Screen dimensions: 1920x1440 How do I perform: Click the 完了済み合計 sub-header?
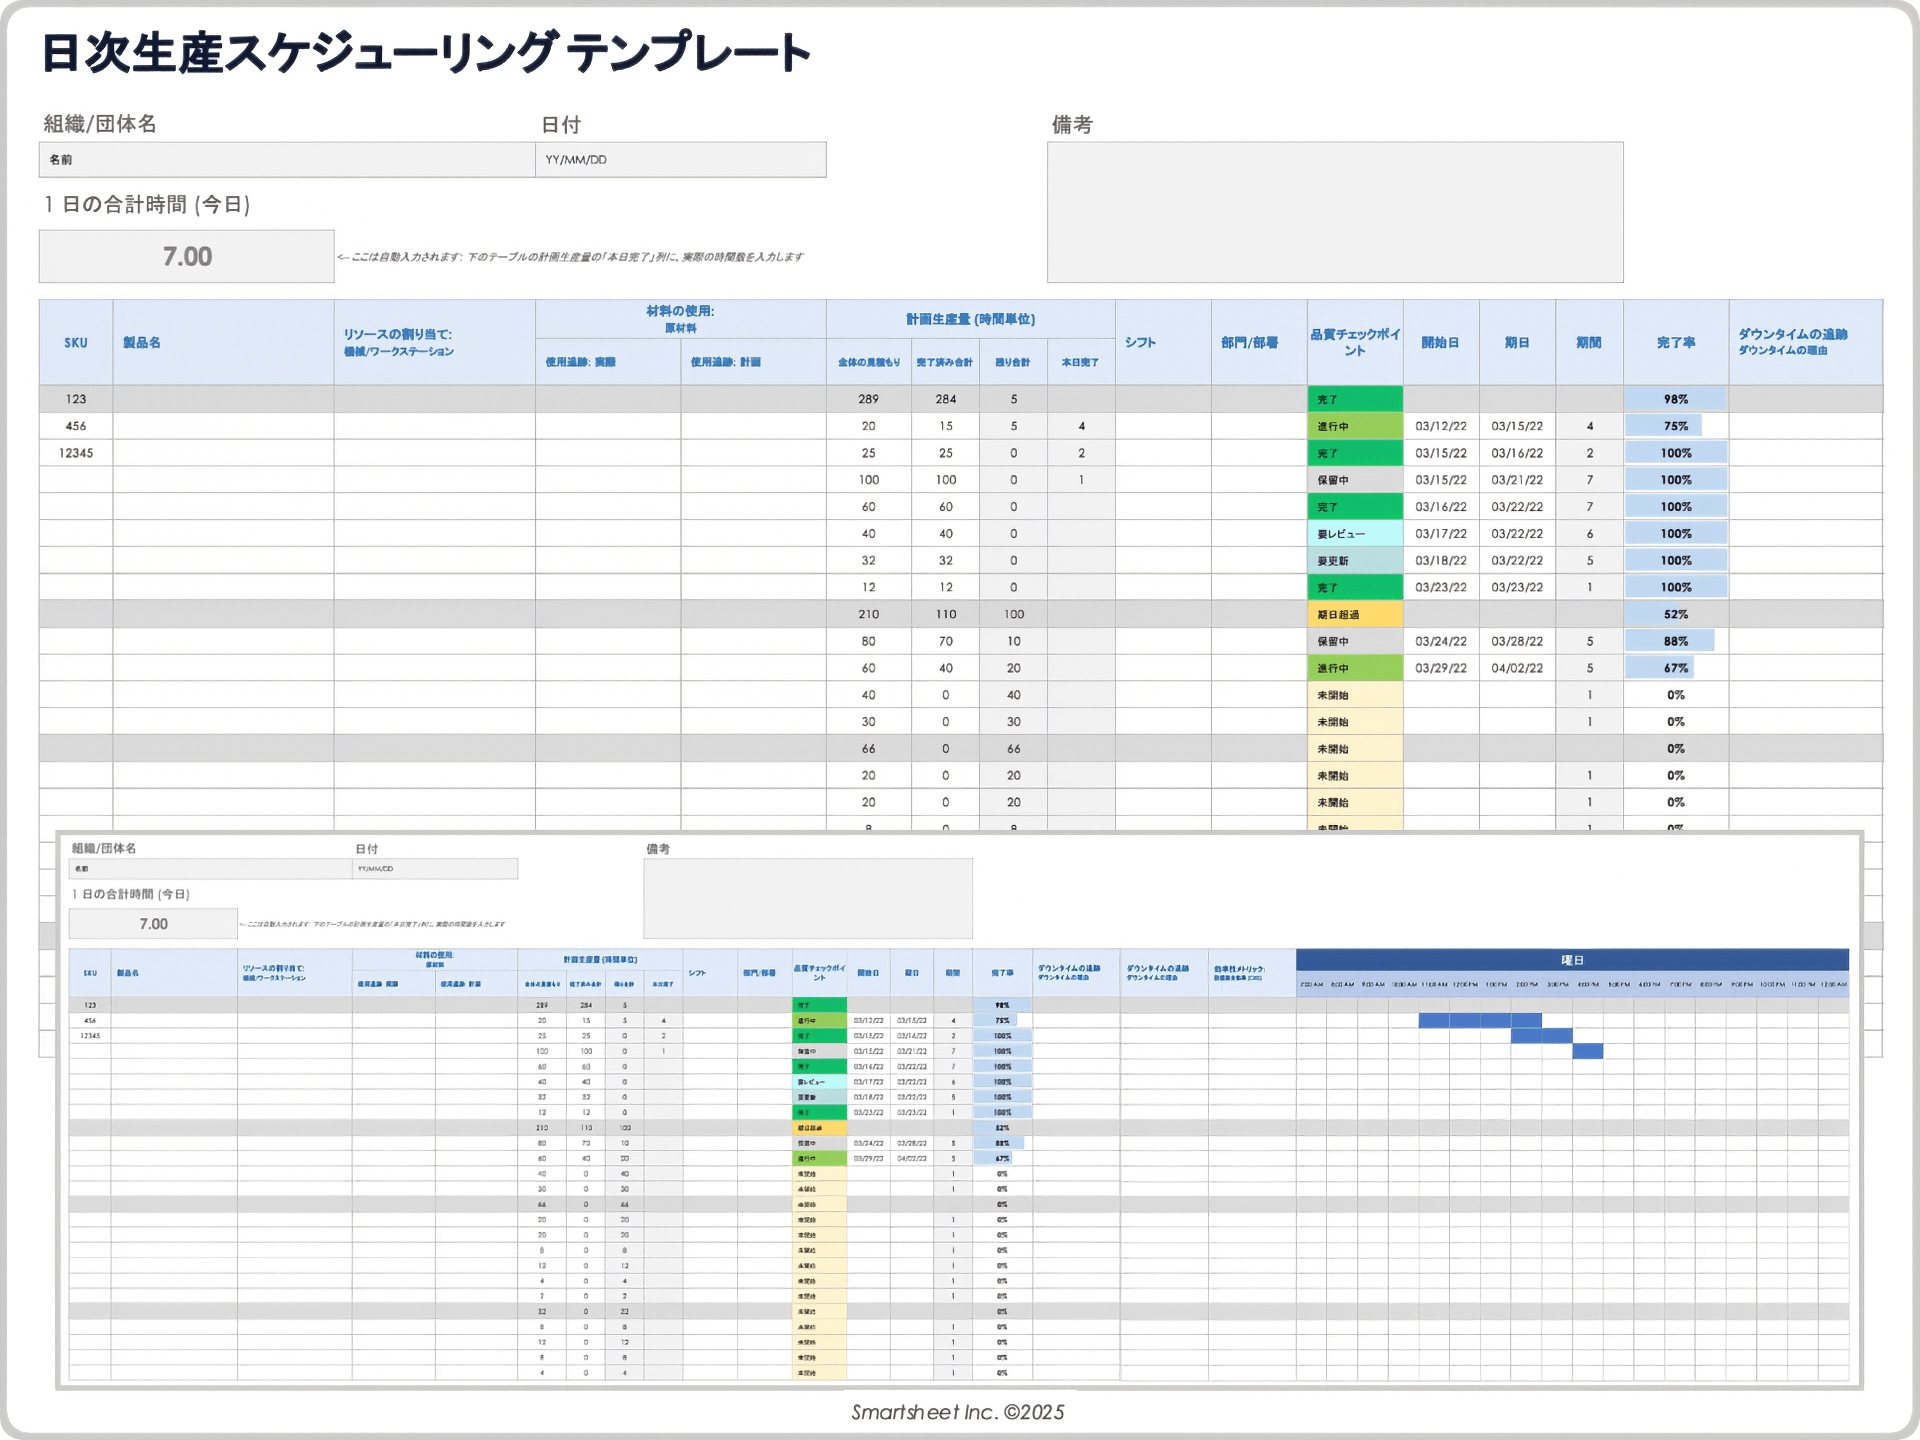tap(945, 362)
